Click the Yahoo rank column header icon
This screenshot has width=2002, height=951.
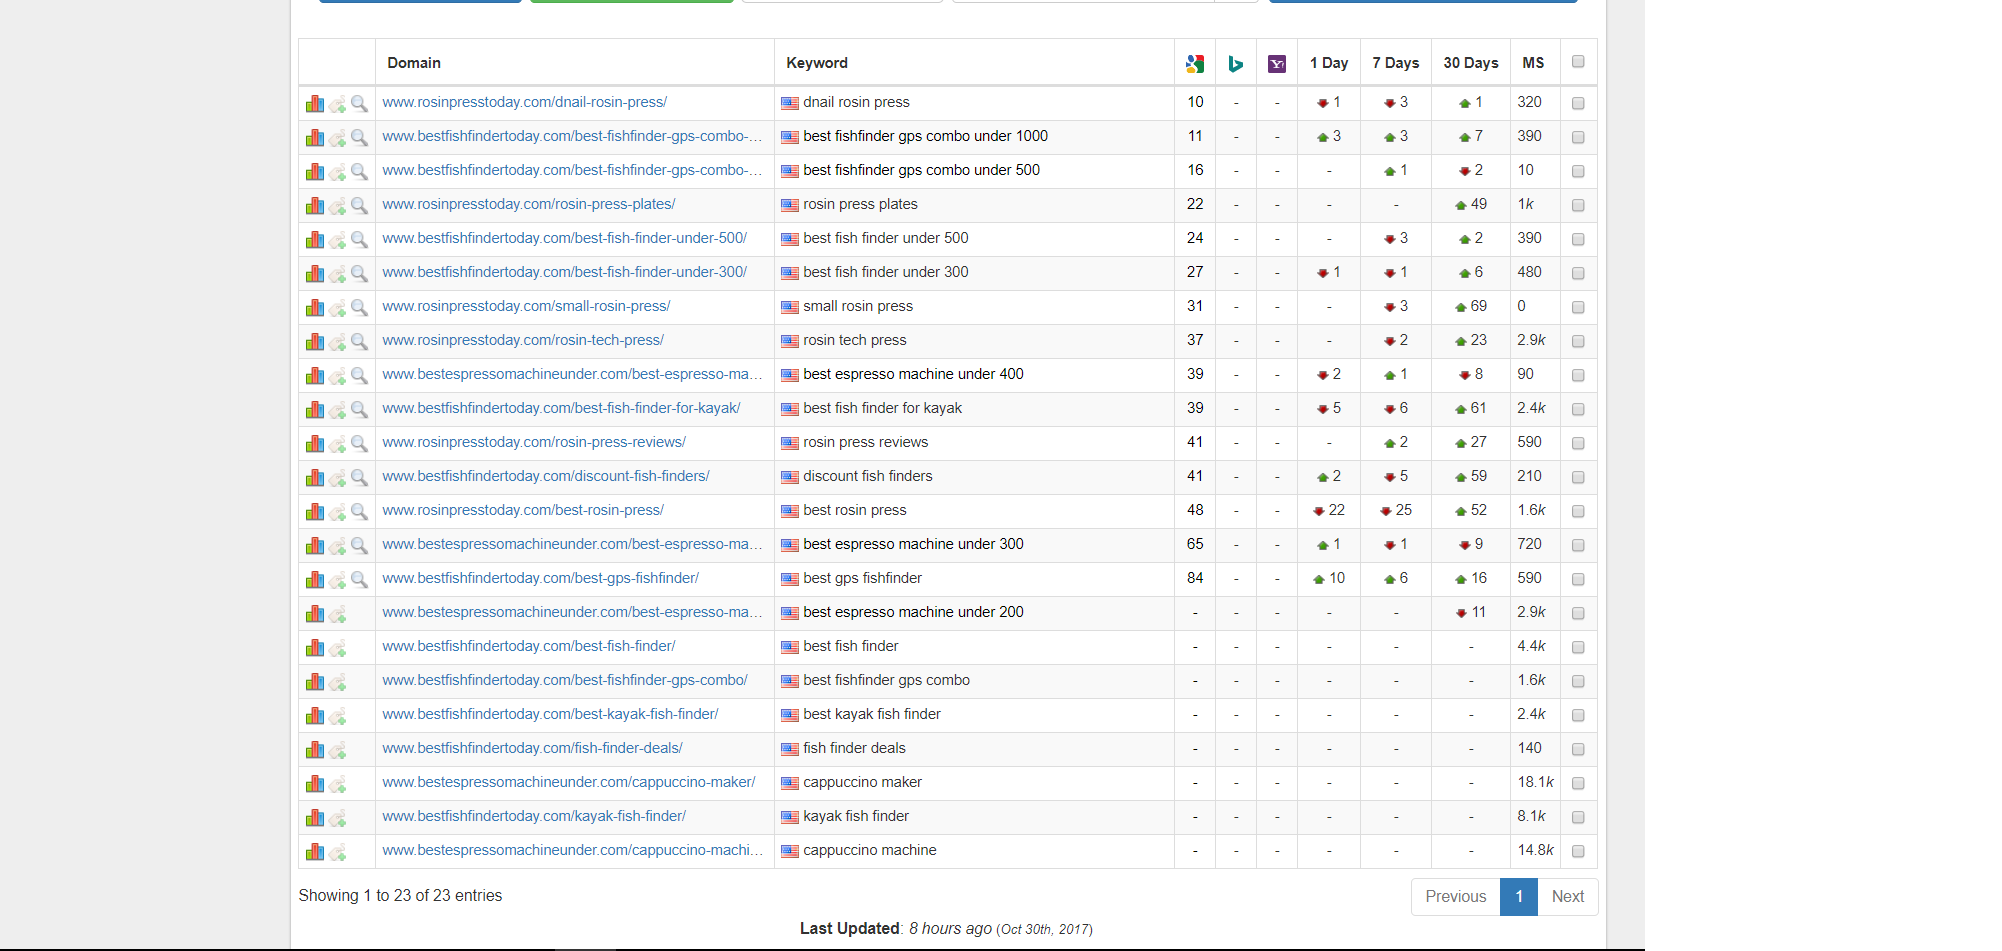click(1277, 63)
